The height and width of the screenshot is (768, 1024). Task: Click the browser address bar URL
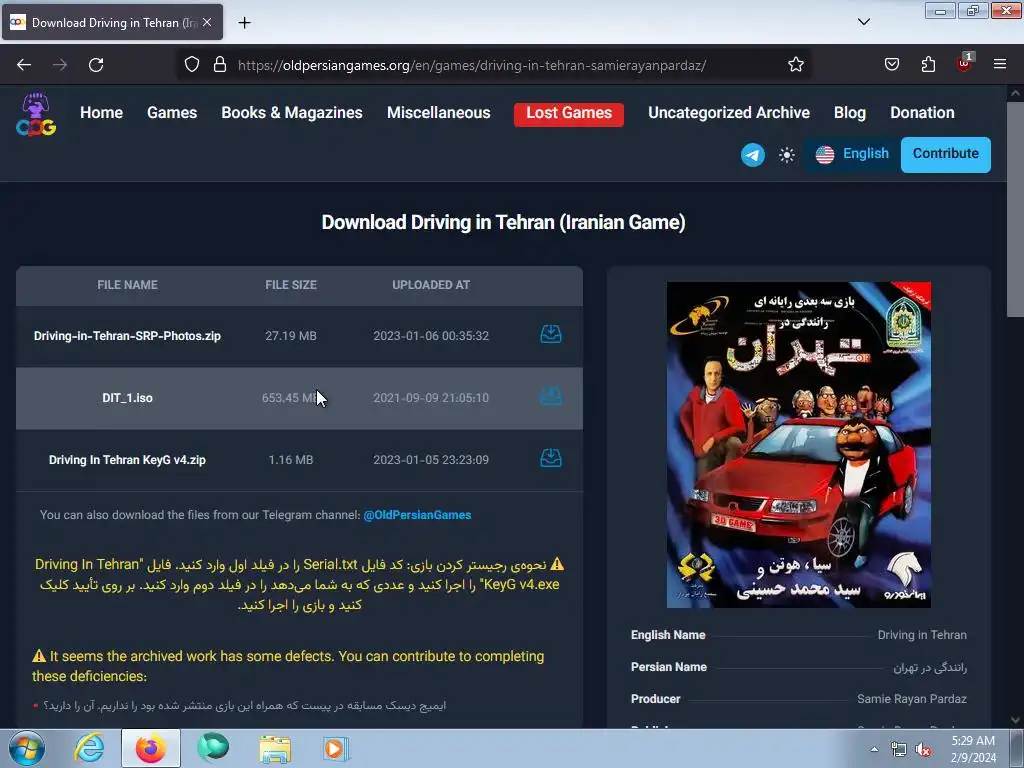pos(472,65)
